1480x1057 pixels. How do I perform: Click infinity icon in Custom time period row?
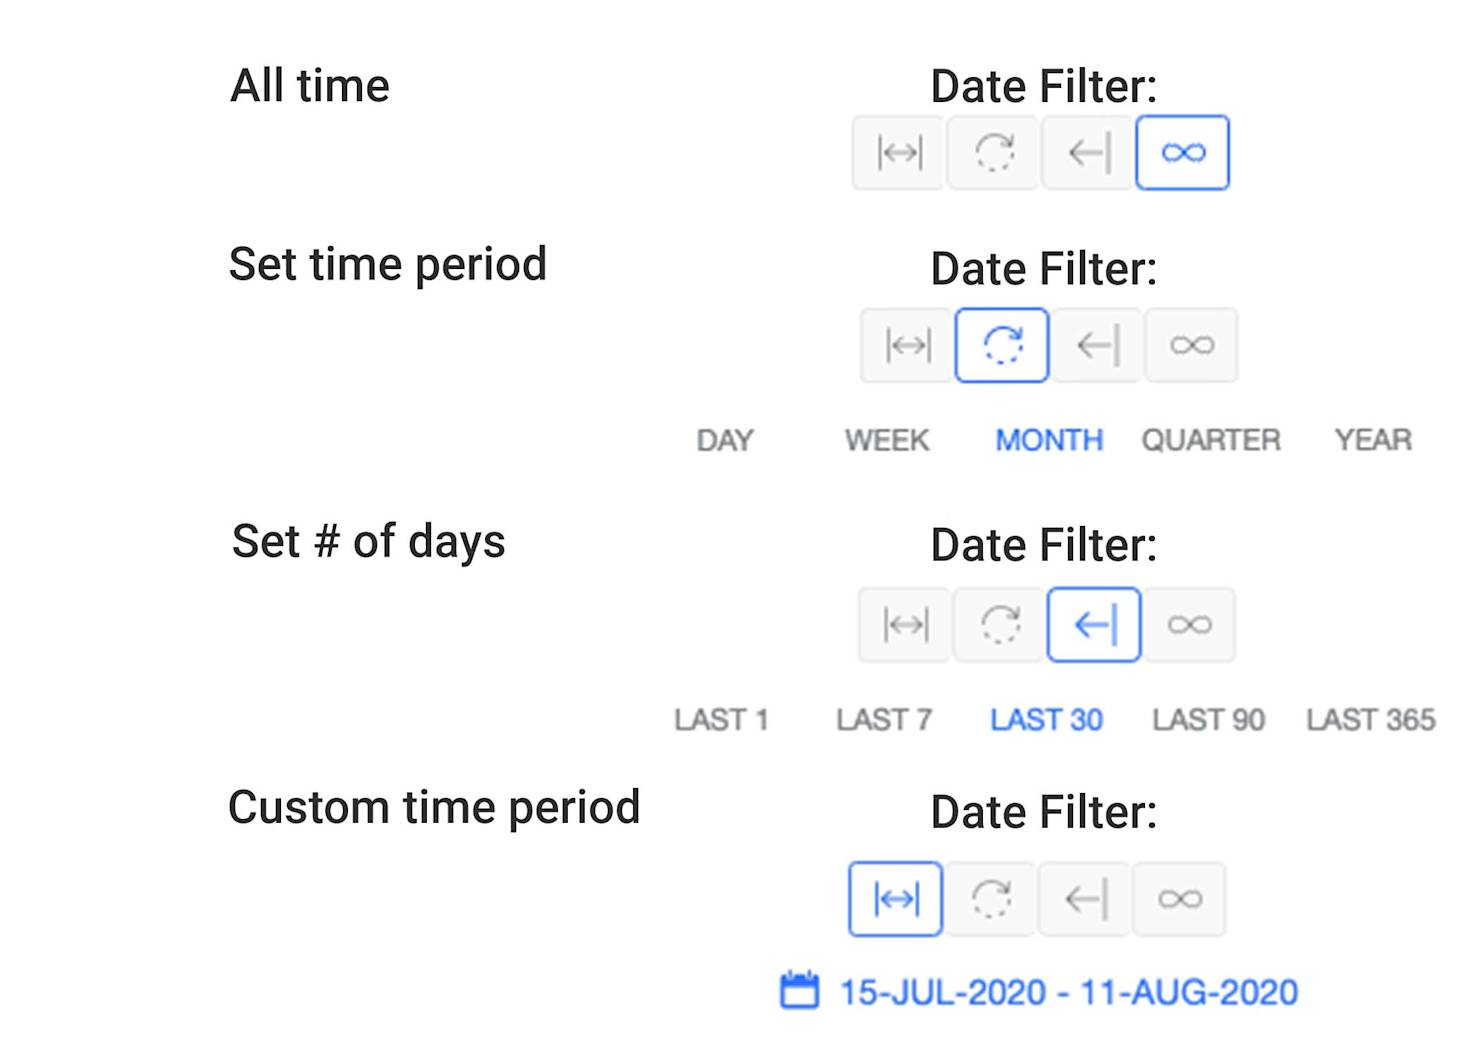(1180, 899)
